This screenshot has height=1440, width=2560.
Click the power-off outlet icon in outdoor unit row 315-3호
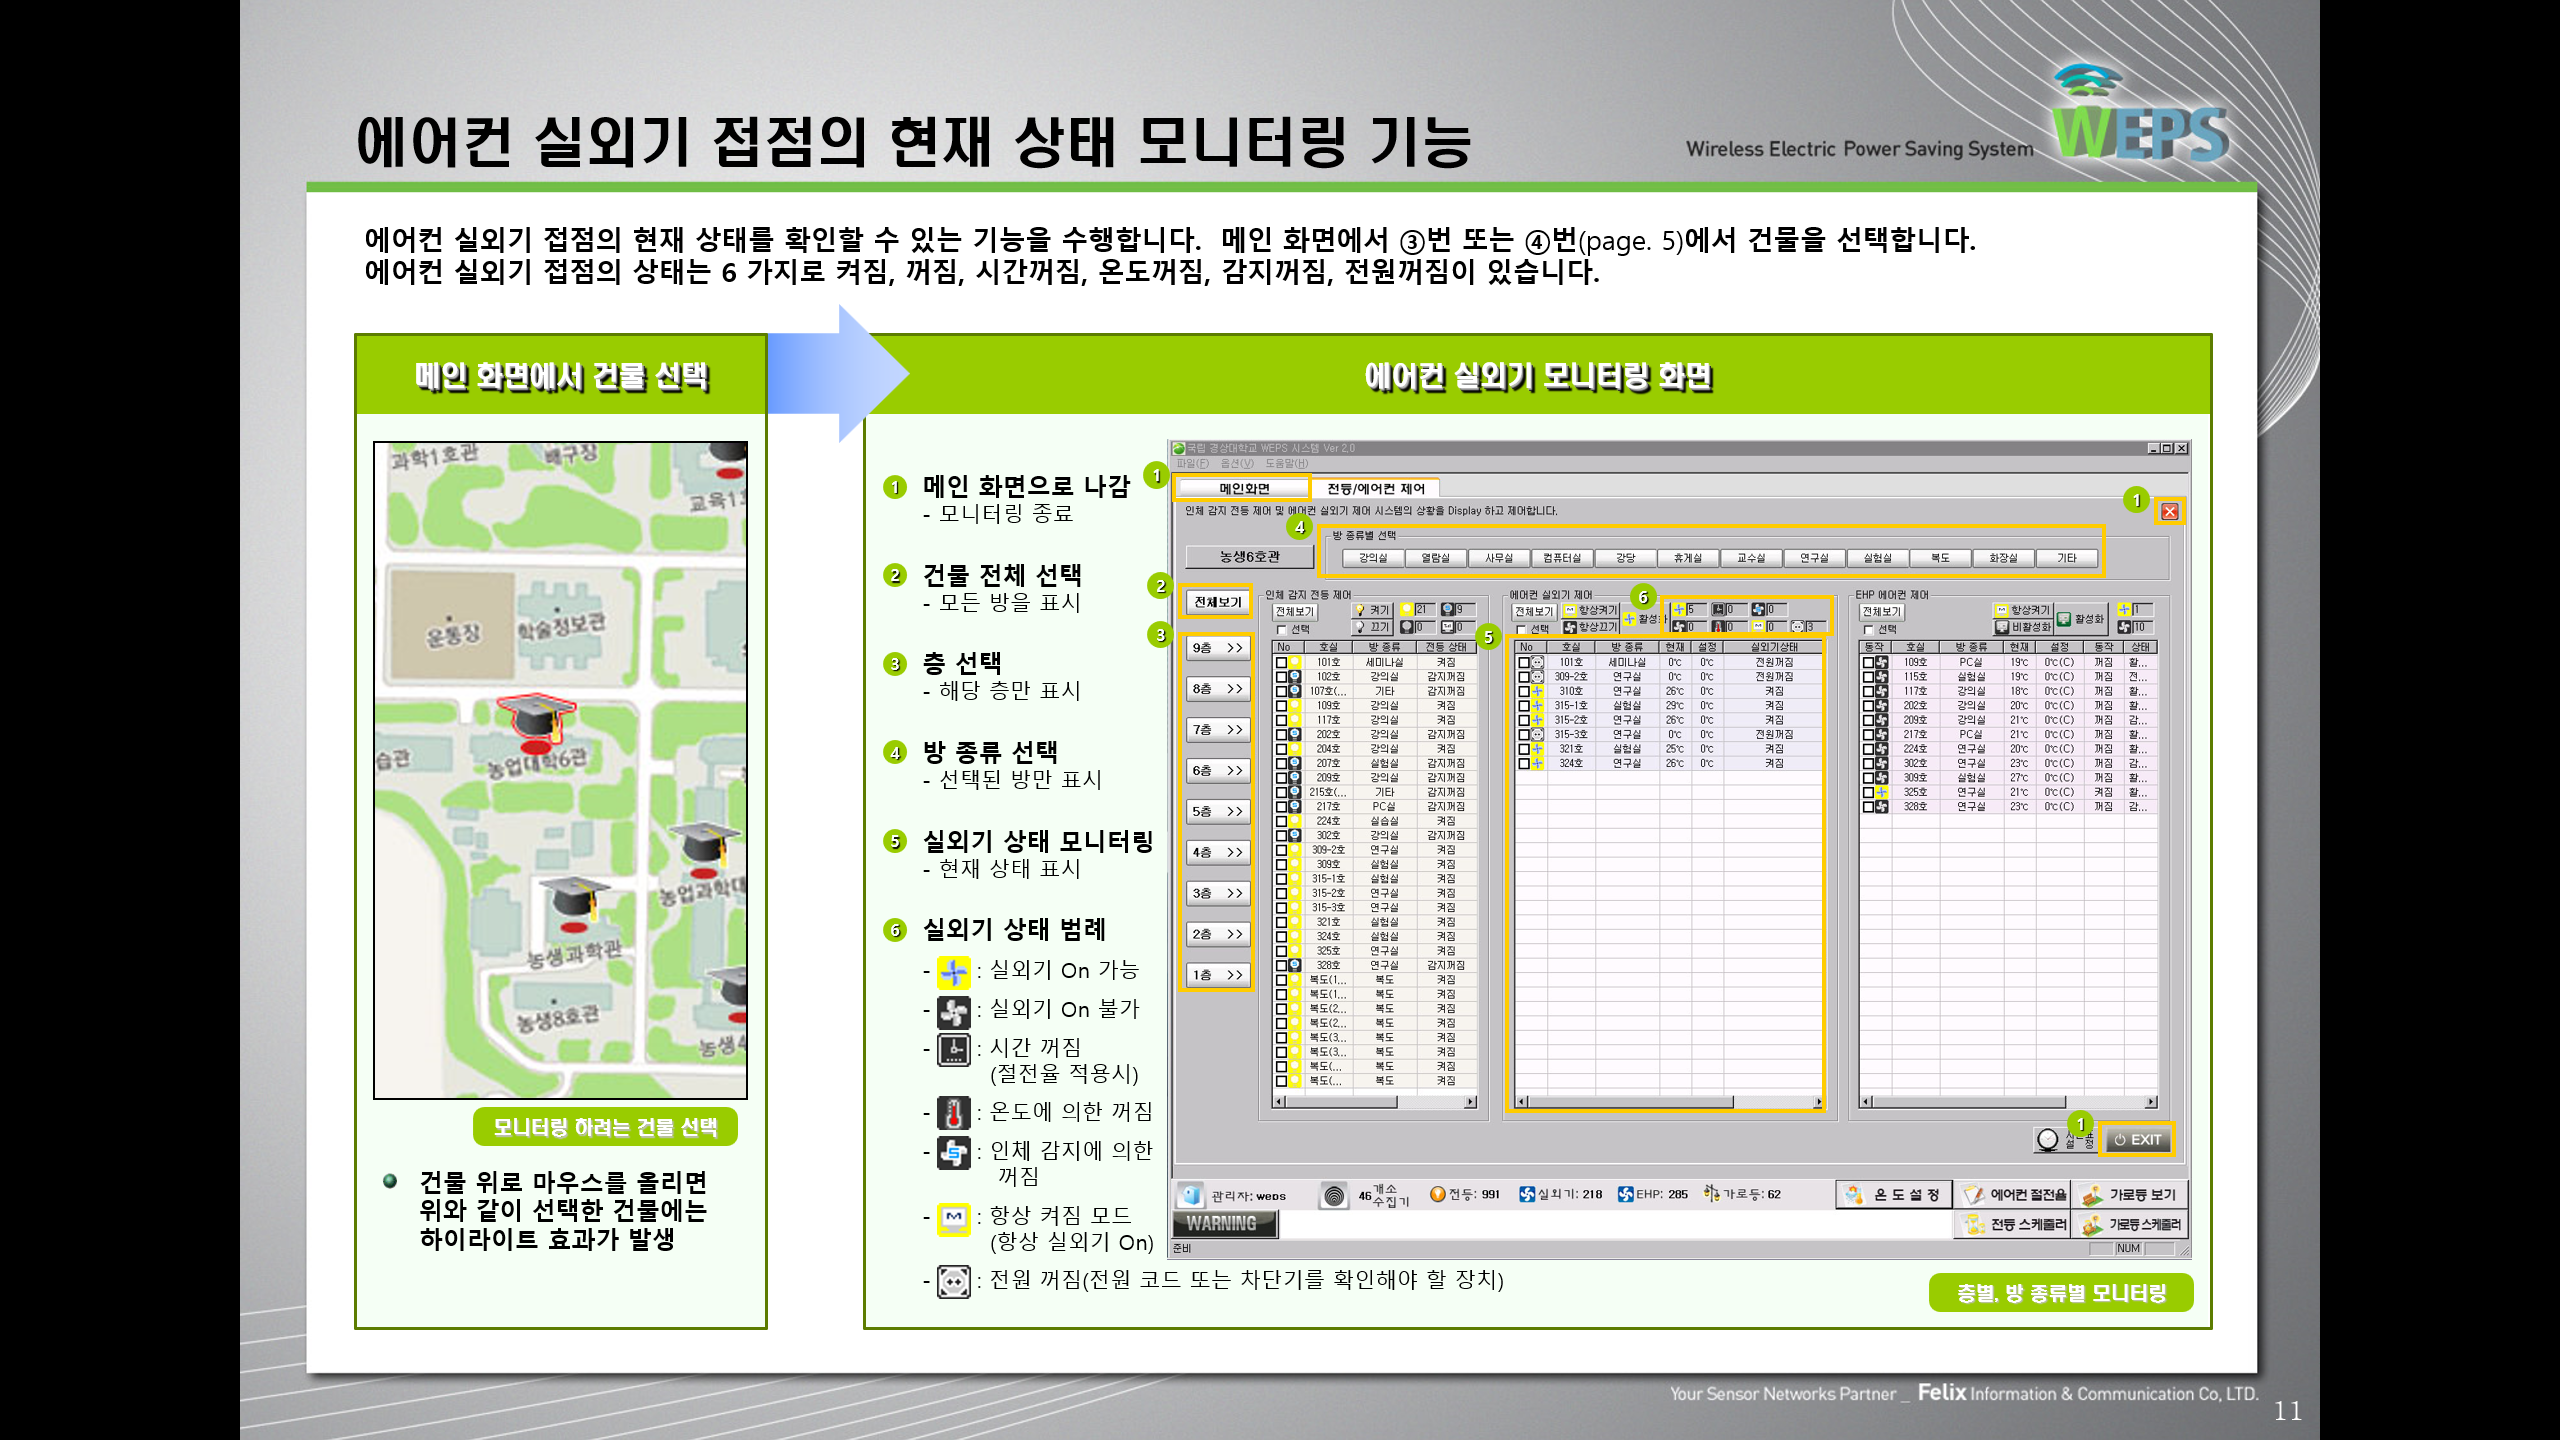[1537, 734]
